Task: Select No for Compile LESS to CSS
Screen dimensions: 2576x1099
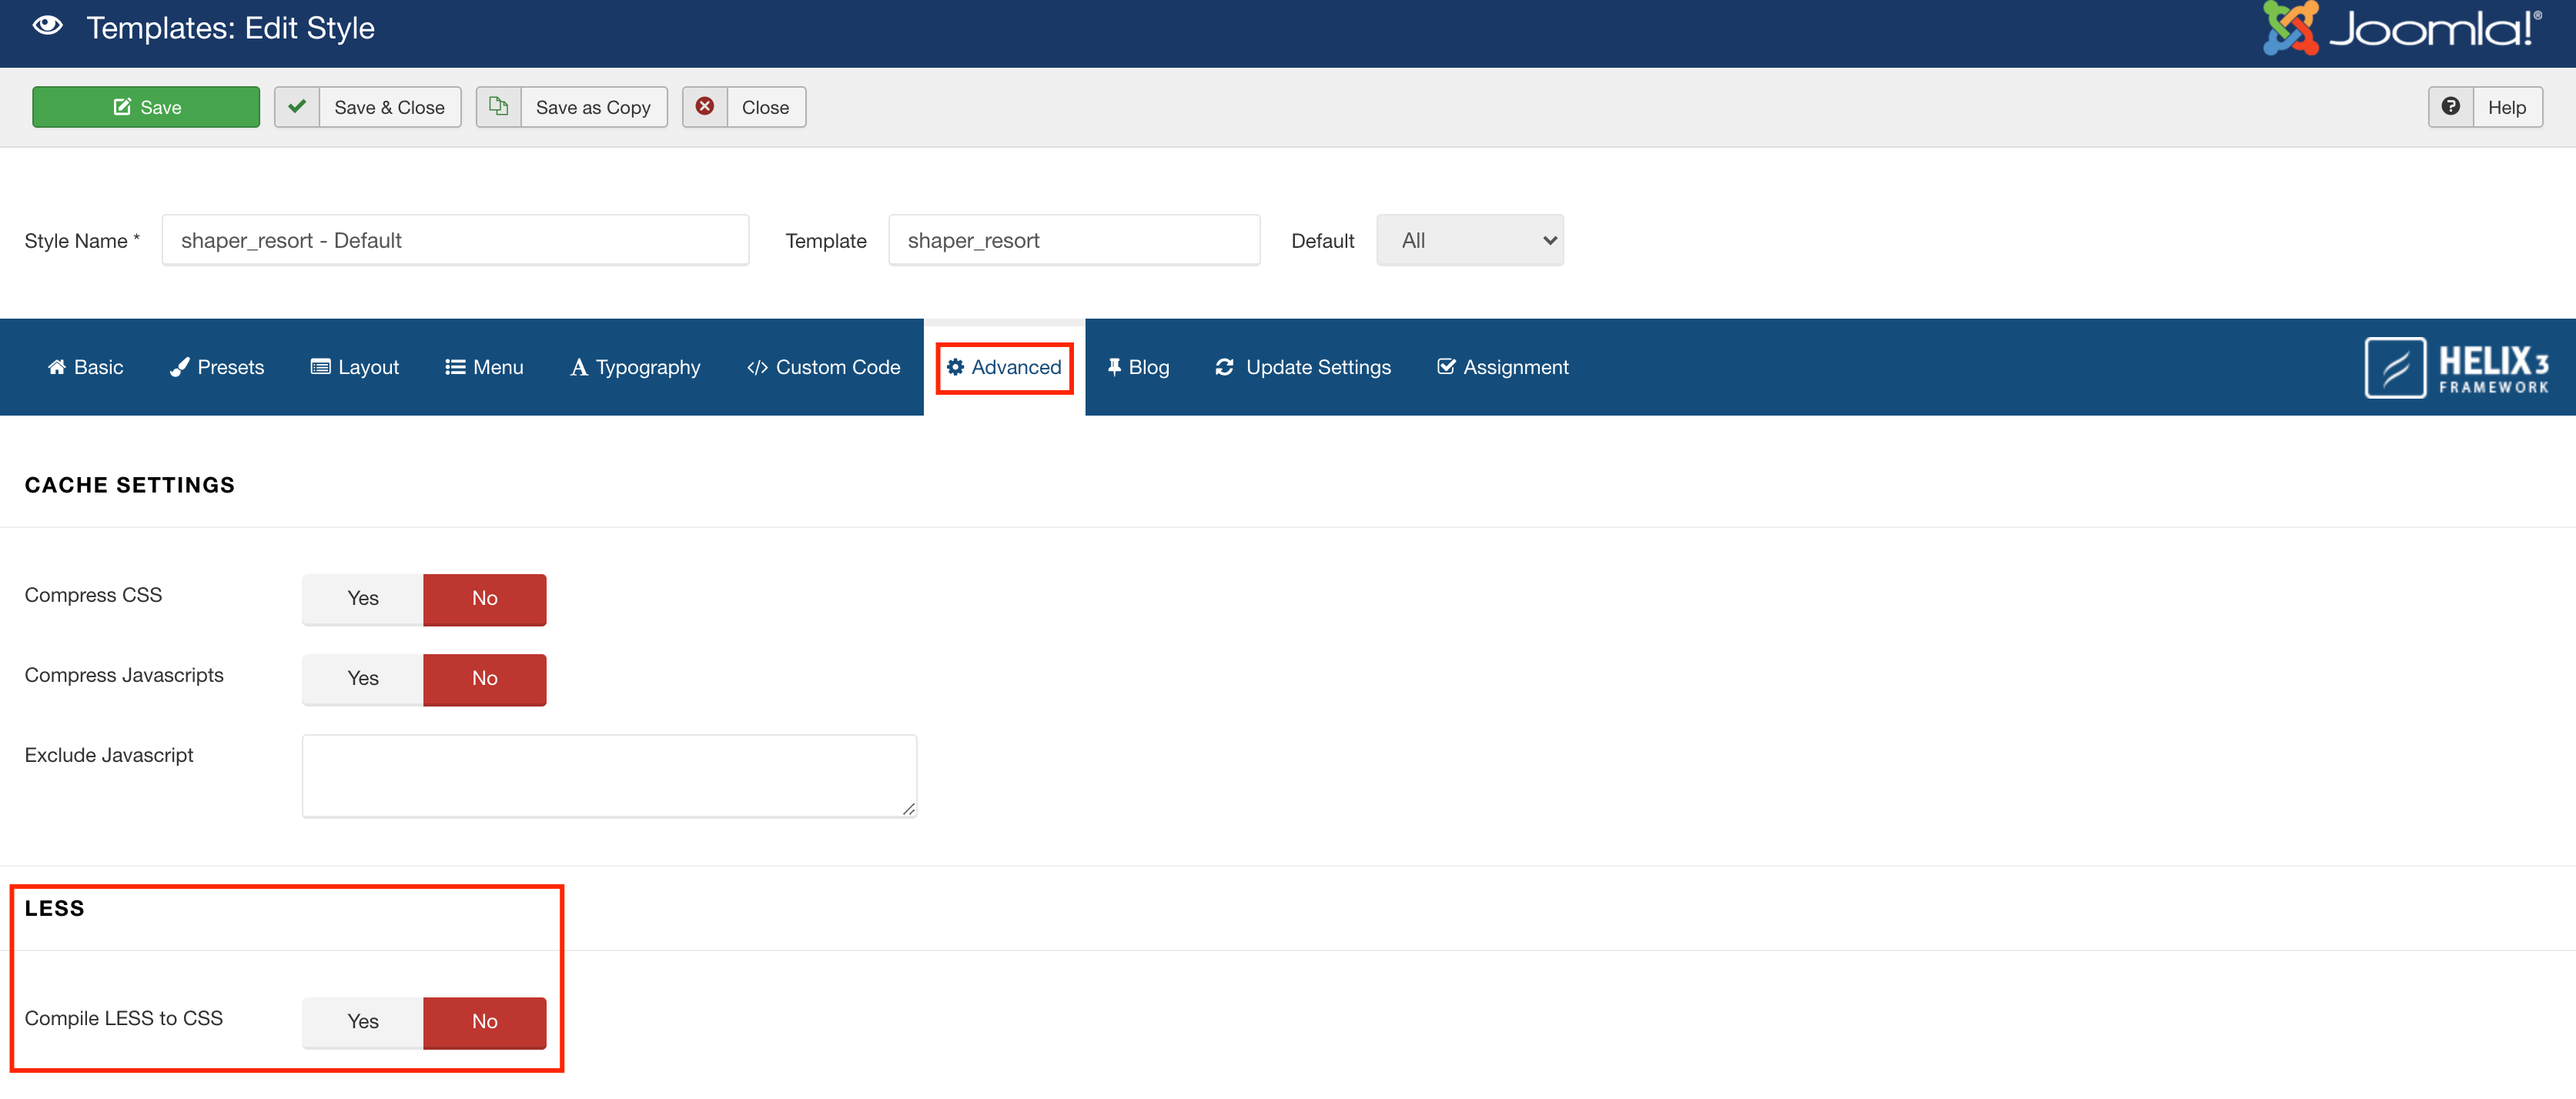Action: [484, 1021]
